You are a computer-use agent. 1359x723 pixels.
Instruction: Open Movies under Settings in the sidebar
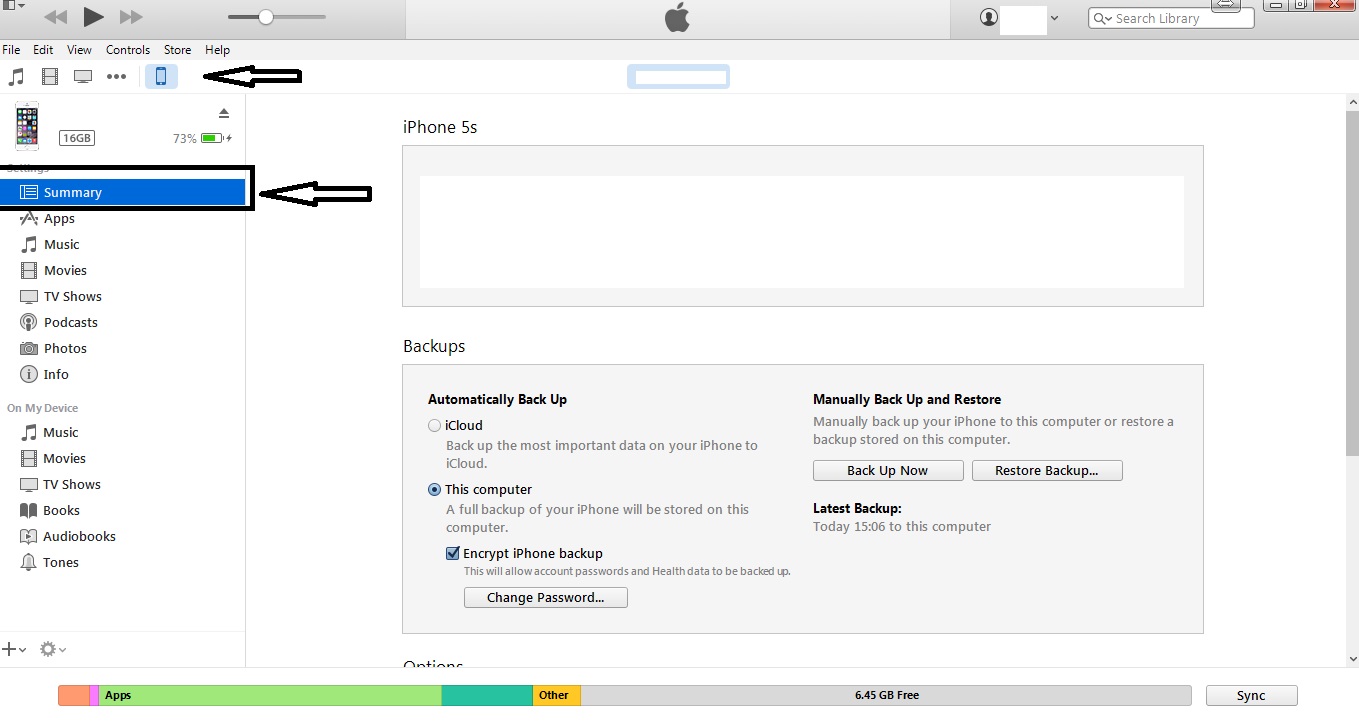[x=65, y=271]
